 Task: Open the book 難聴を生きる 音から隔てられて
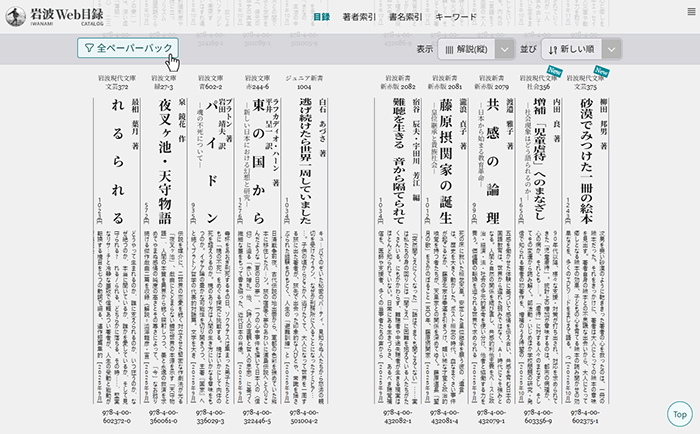click(399, 161)
